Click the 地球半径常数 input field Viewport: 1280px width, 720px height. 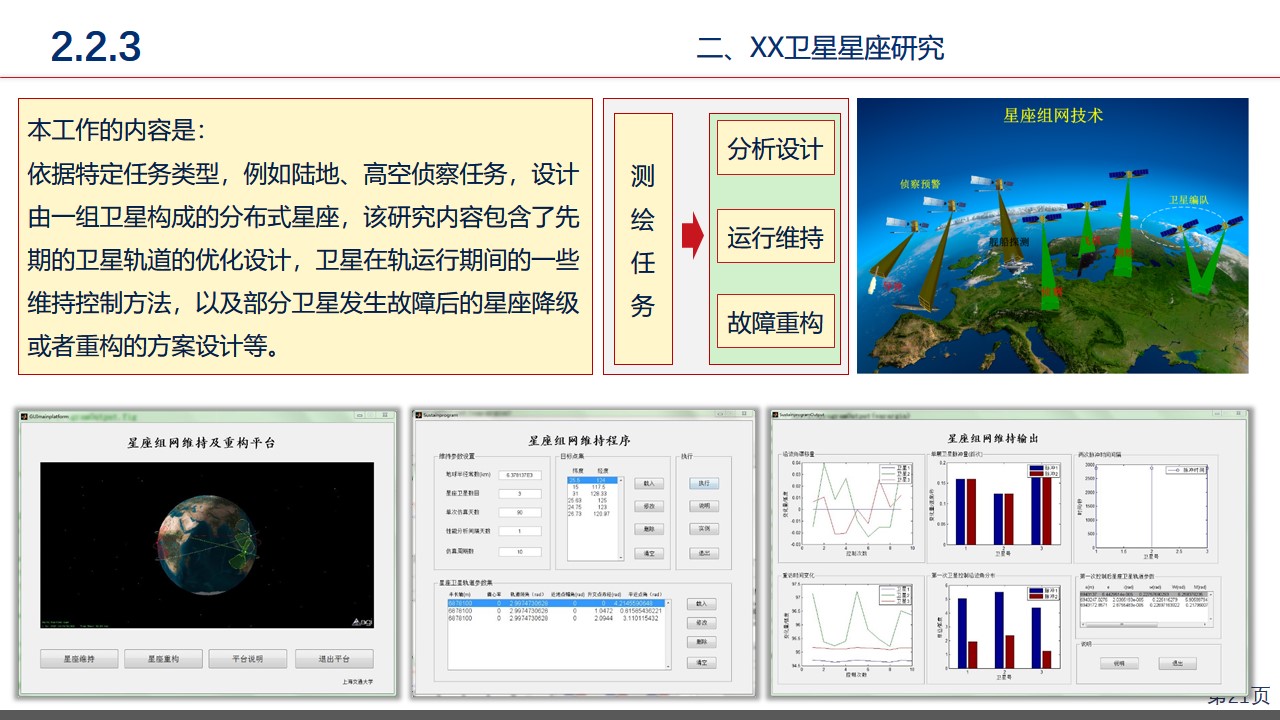[519, 474]
